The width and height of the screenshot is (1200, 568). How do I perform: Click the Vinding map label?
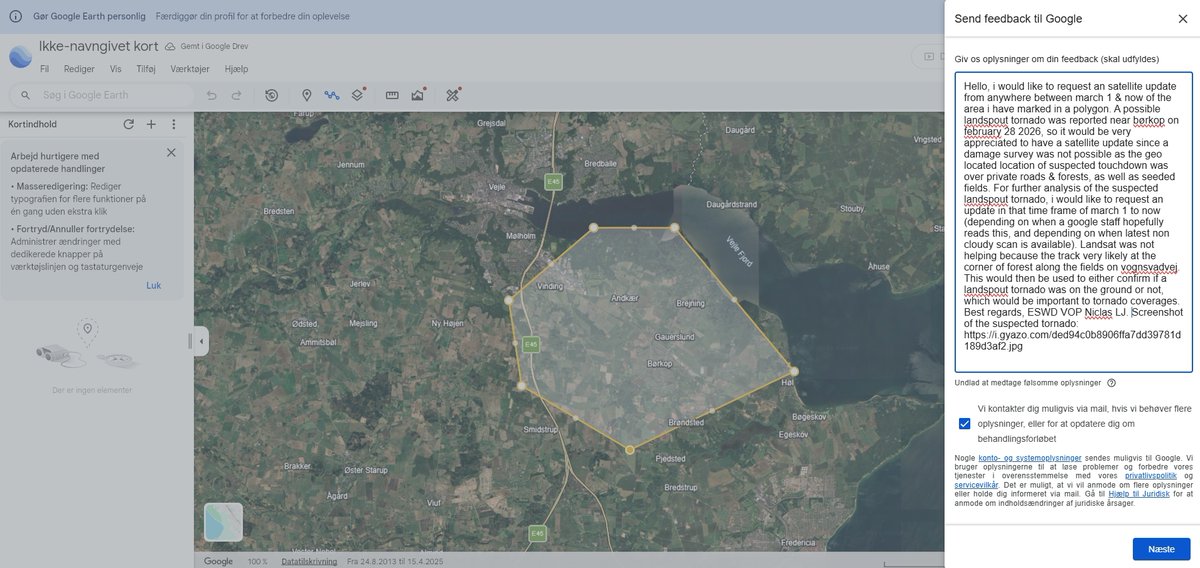pyautogui.click(x=550, y=286)
